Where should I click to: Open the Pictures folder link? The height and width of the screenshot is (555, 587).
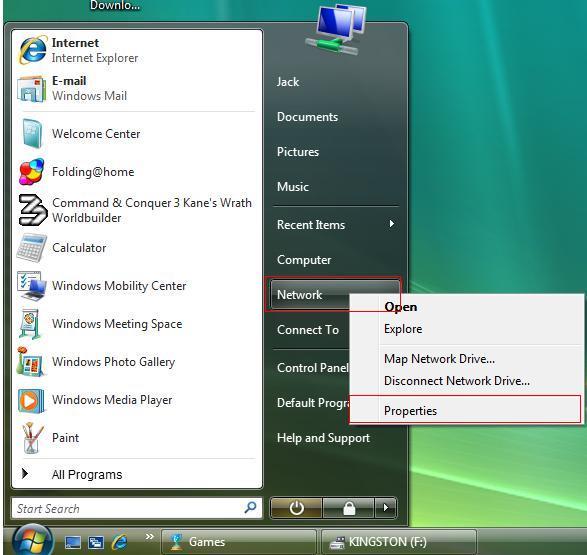[x=298, y=152]
